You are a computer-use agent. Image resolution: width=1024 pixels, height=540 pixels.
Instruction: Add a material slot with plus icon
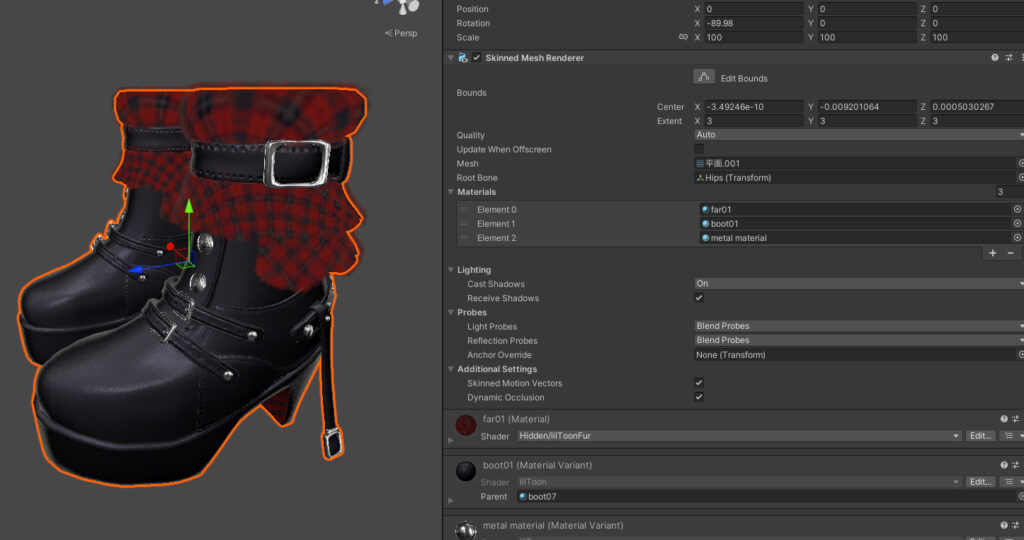tap(992, 253)
